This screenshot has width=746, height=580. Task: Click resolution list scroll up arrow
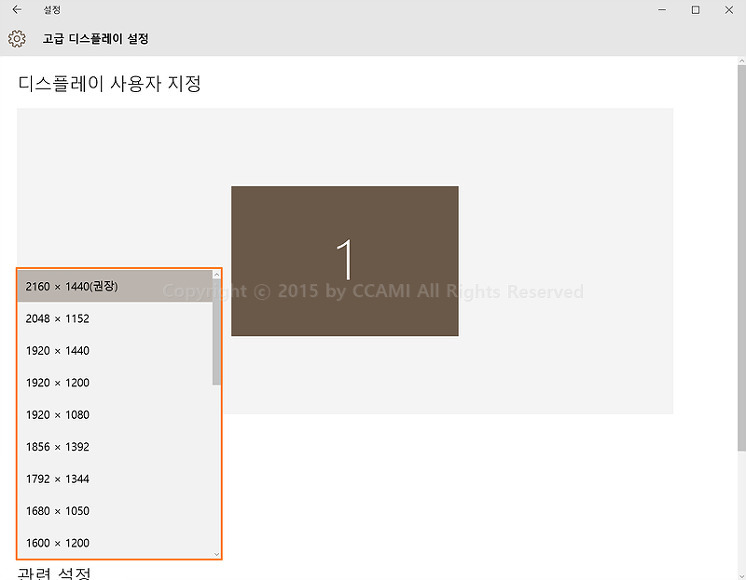point(216,275)
